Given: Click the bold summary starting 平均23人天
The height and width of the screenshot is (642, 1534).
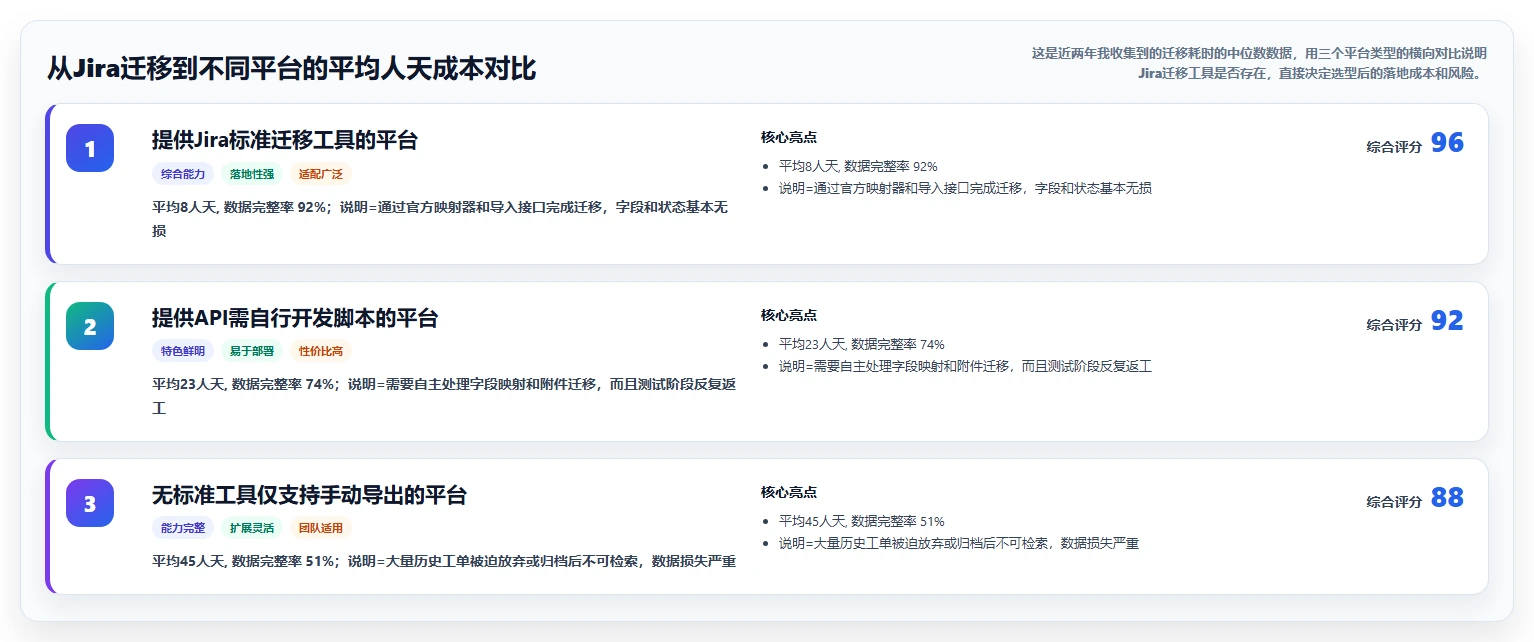Looking at the screenshot, I should point(445,396).
